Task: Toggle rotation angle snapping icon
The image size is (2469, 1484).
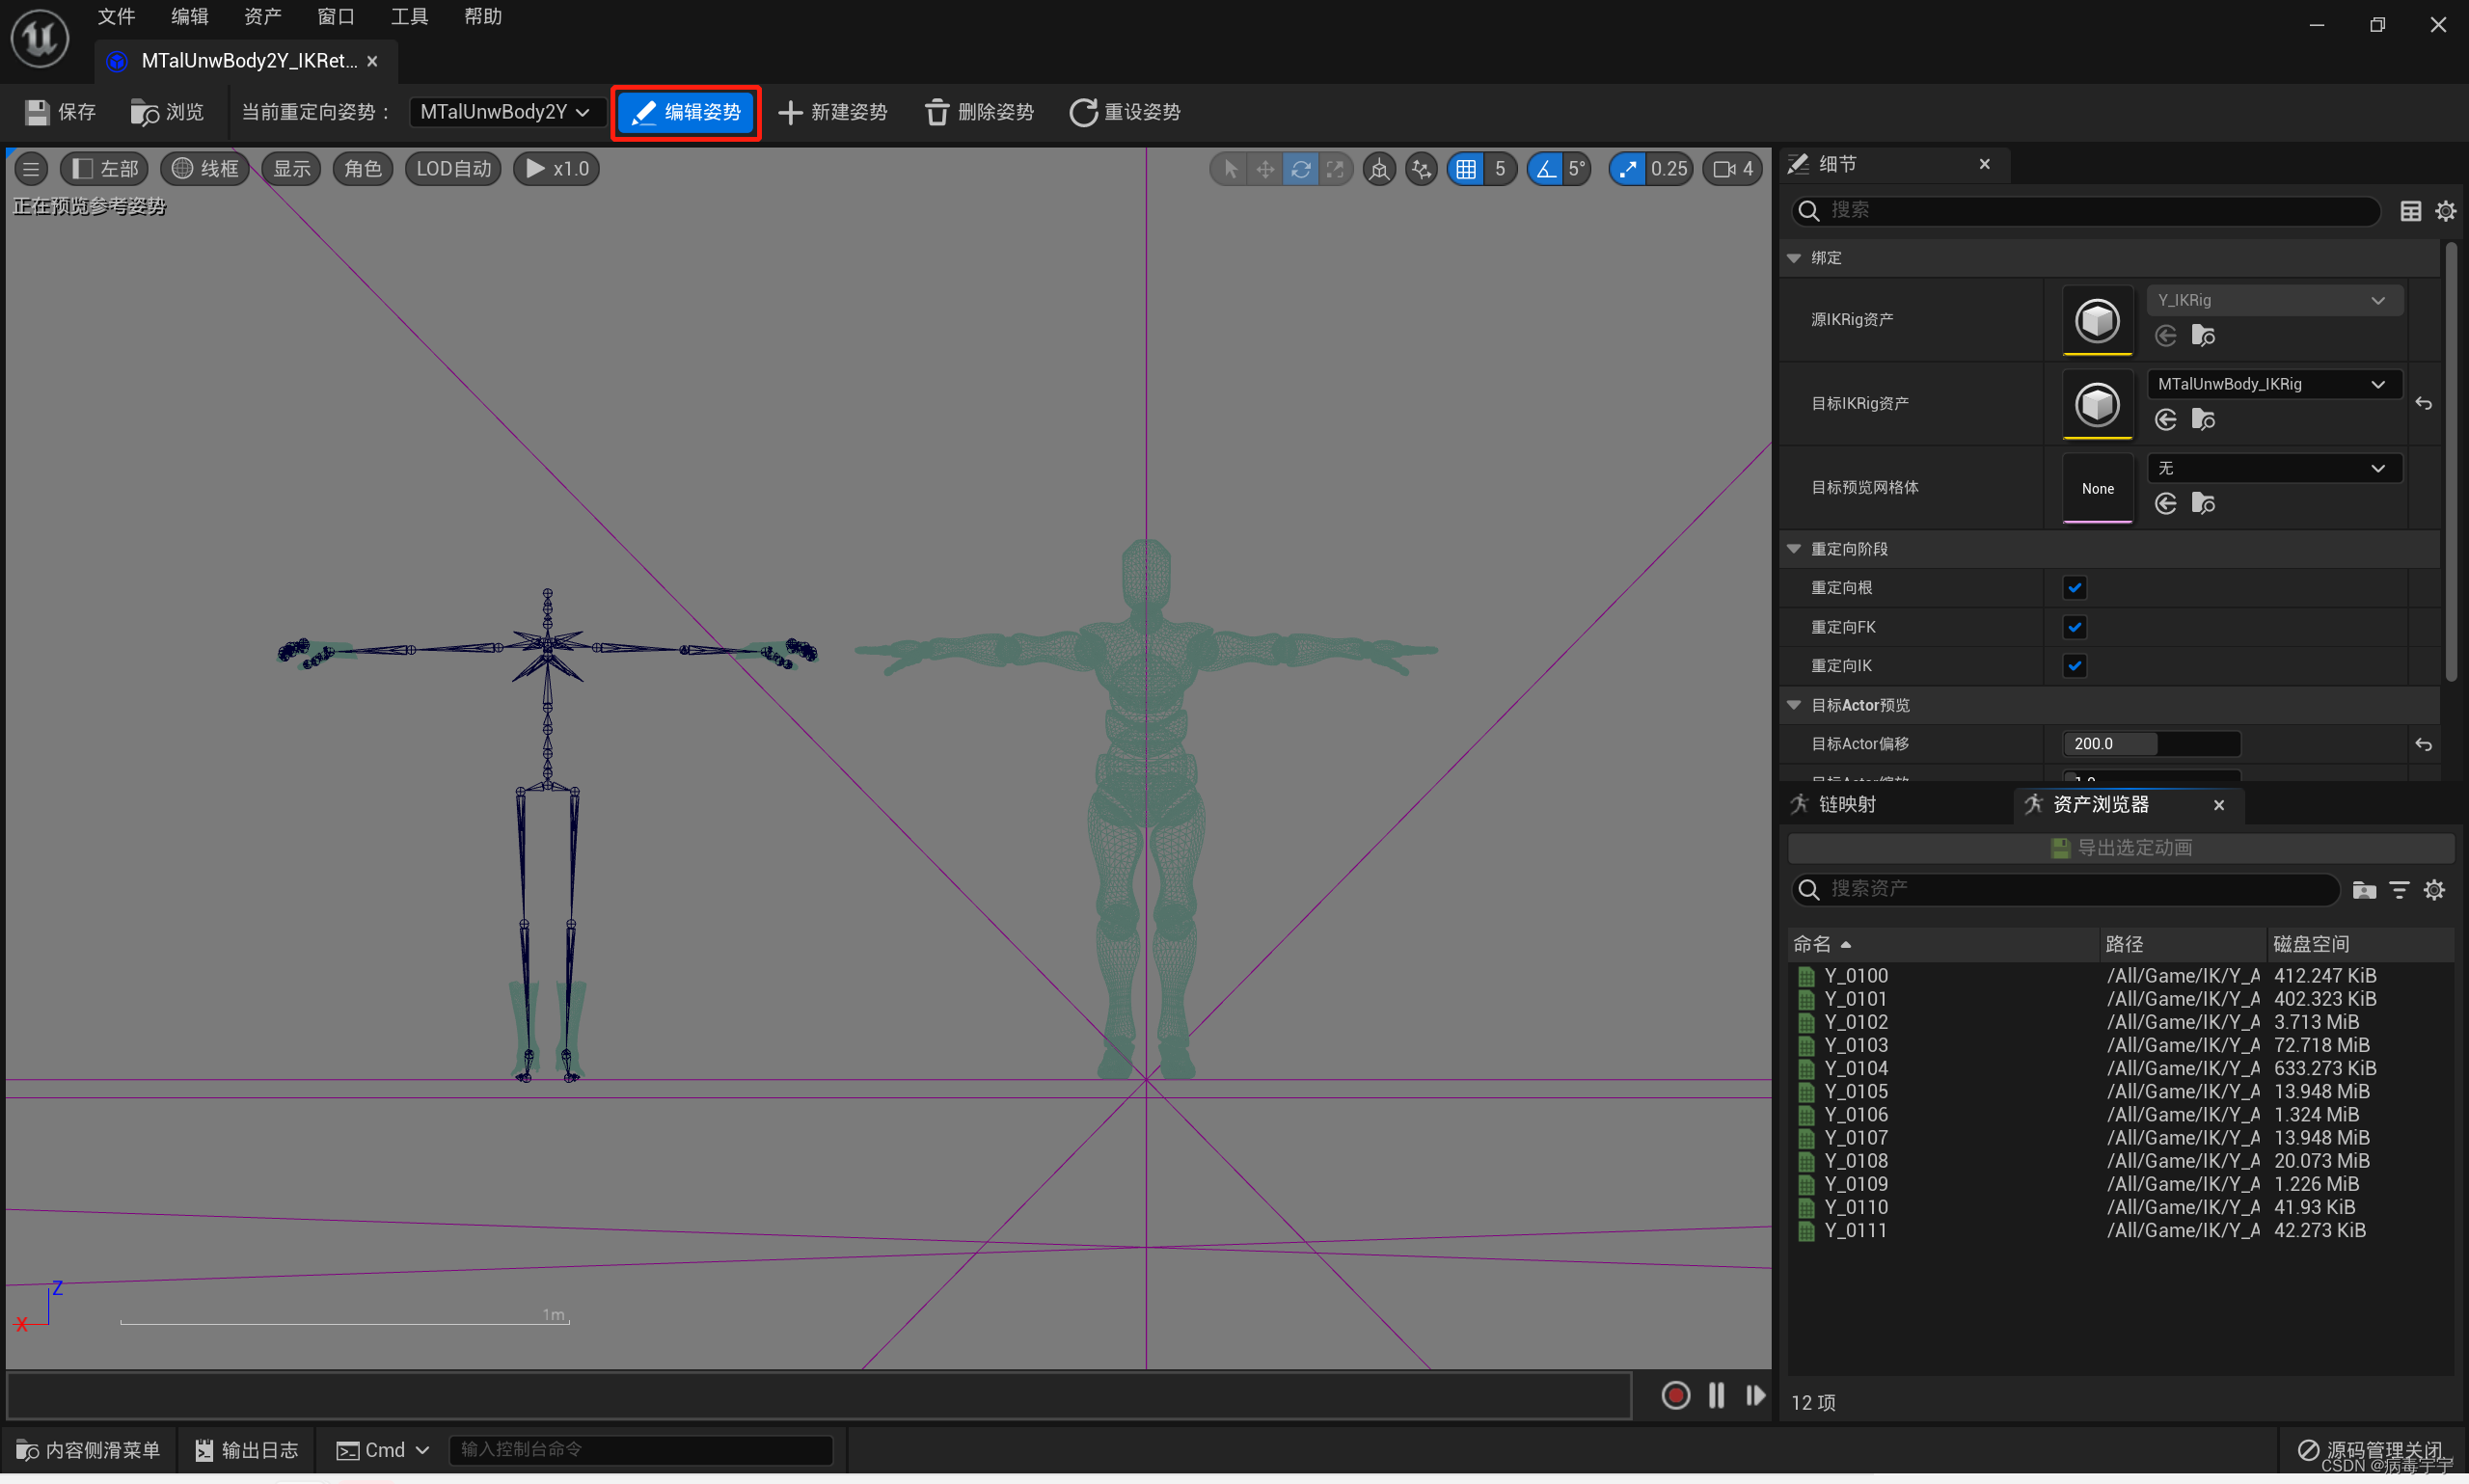Action: click(x=1546, y=169)
